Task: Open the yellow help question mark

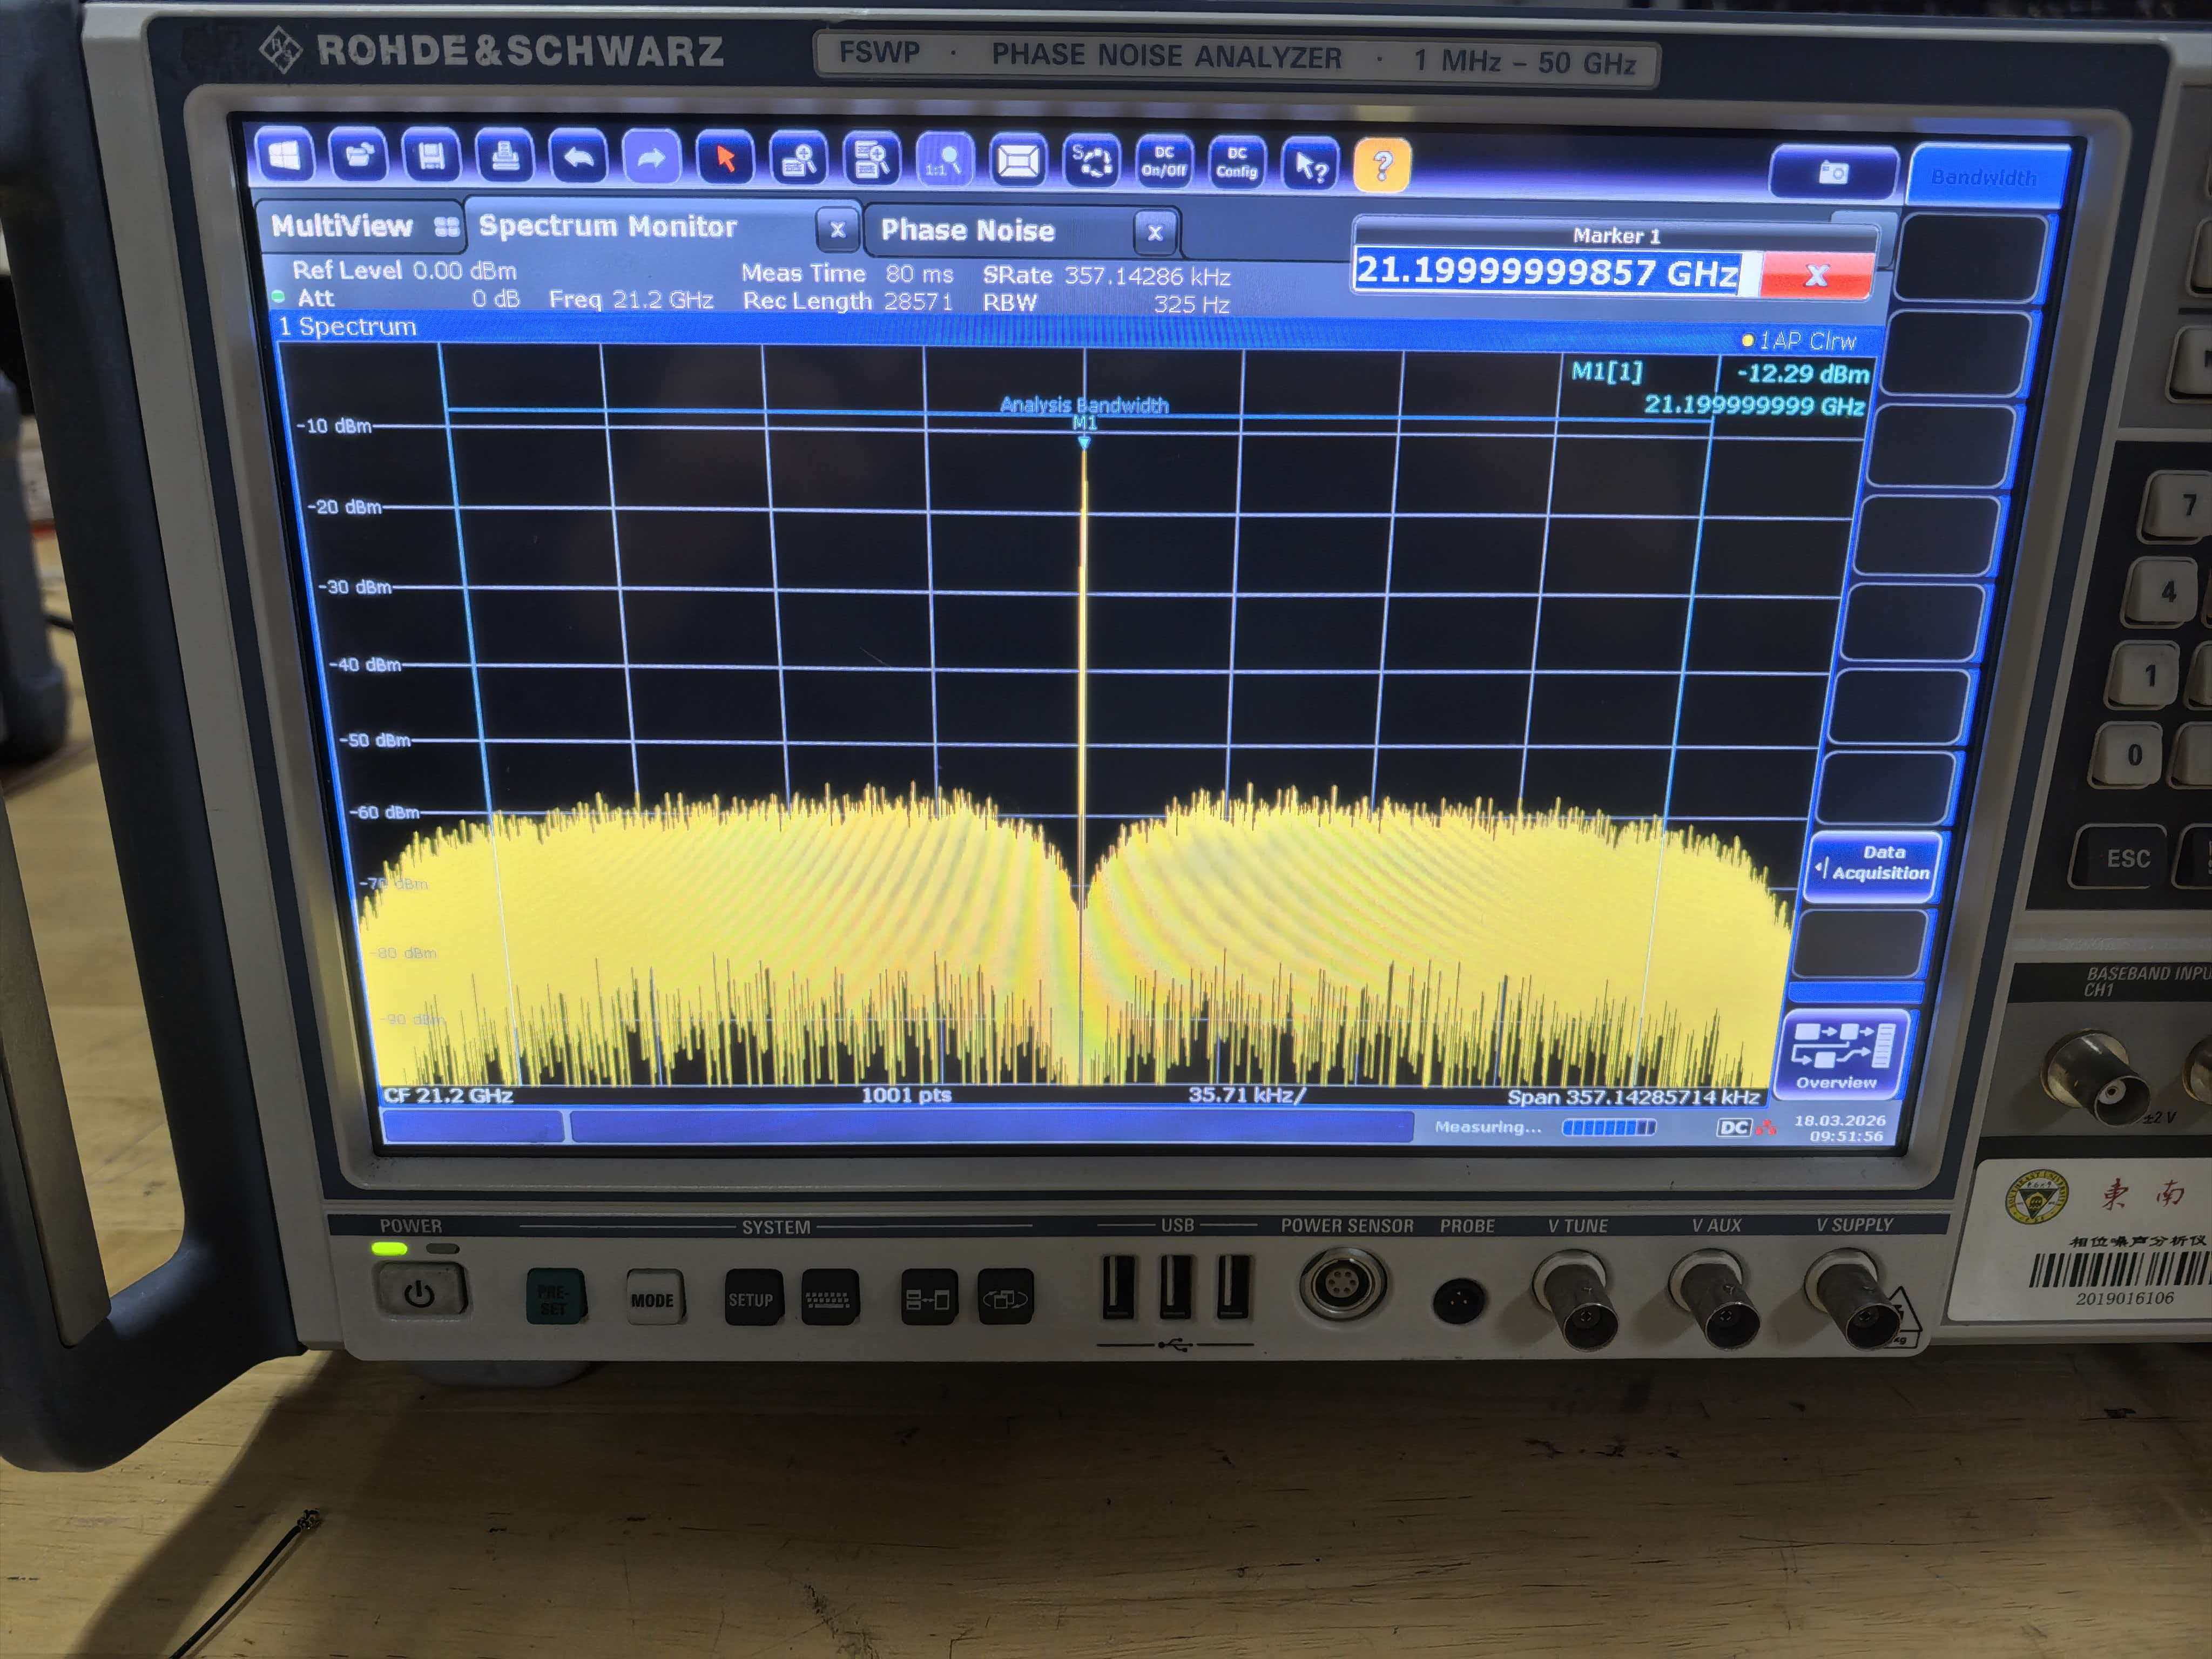Action: tap(1382, 165)
